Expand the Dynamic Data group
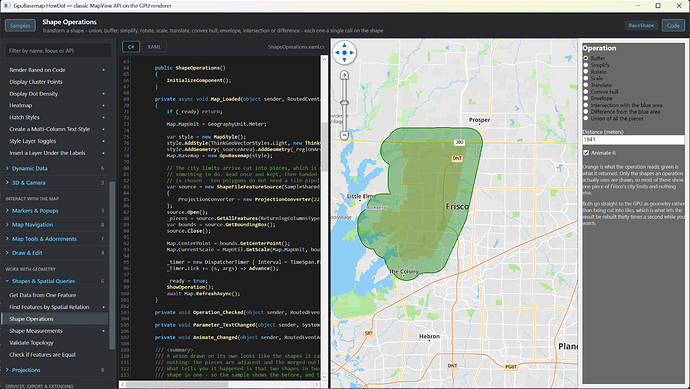 click(x=55, y=168)
